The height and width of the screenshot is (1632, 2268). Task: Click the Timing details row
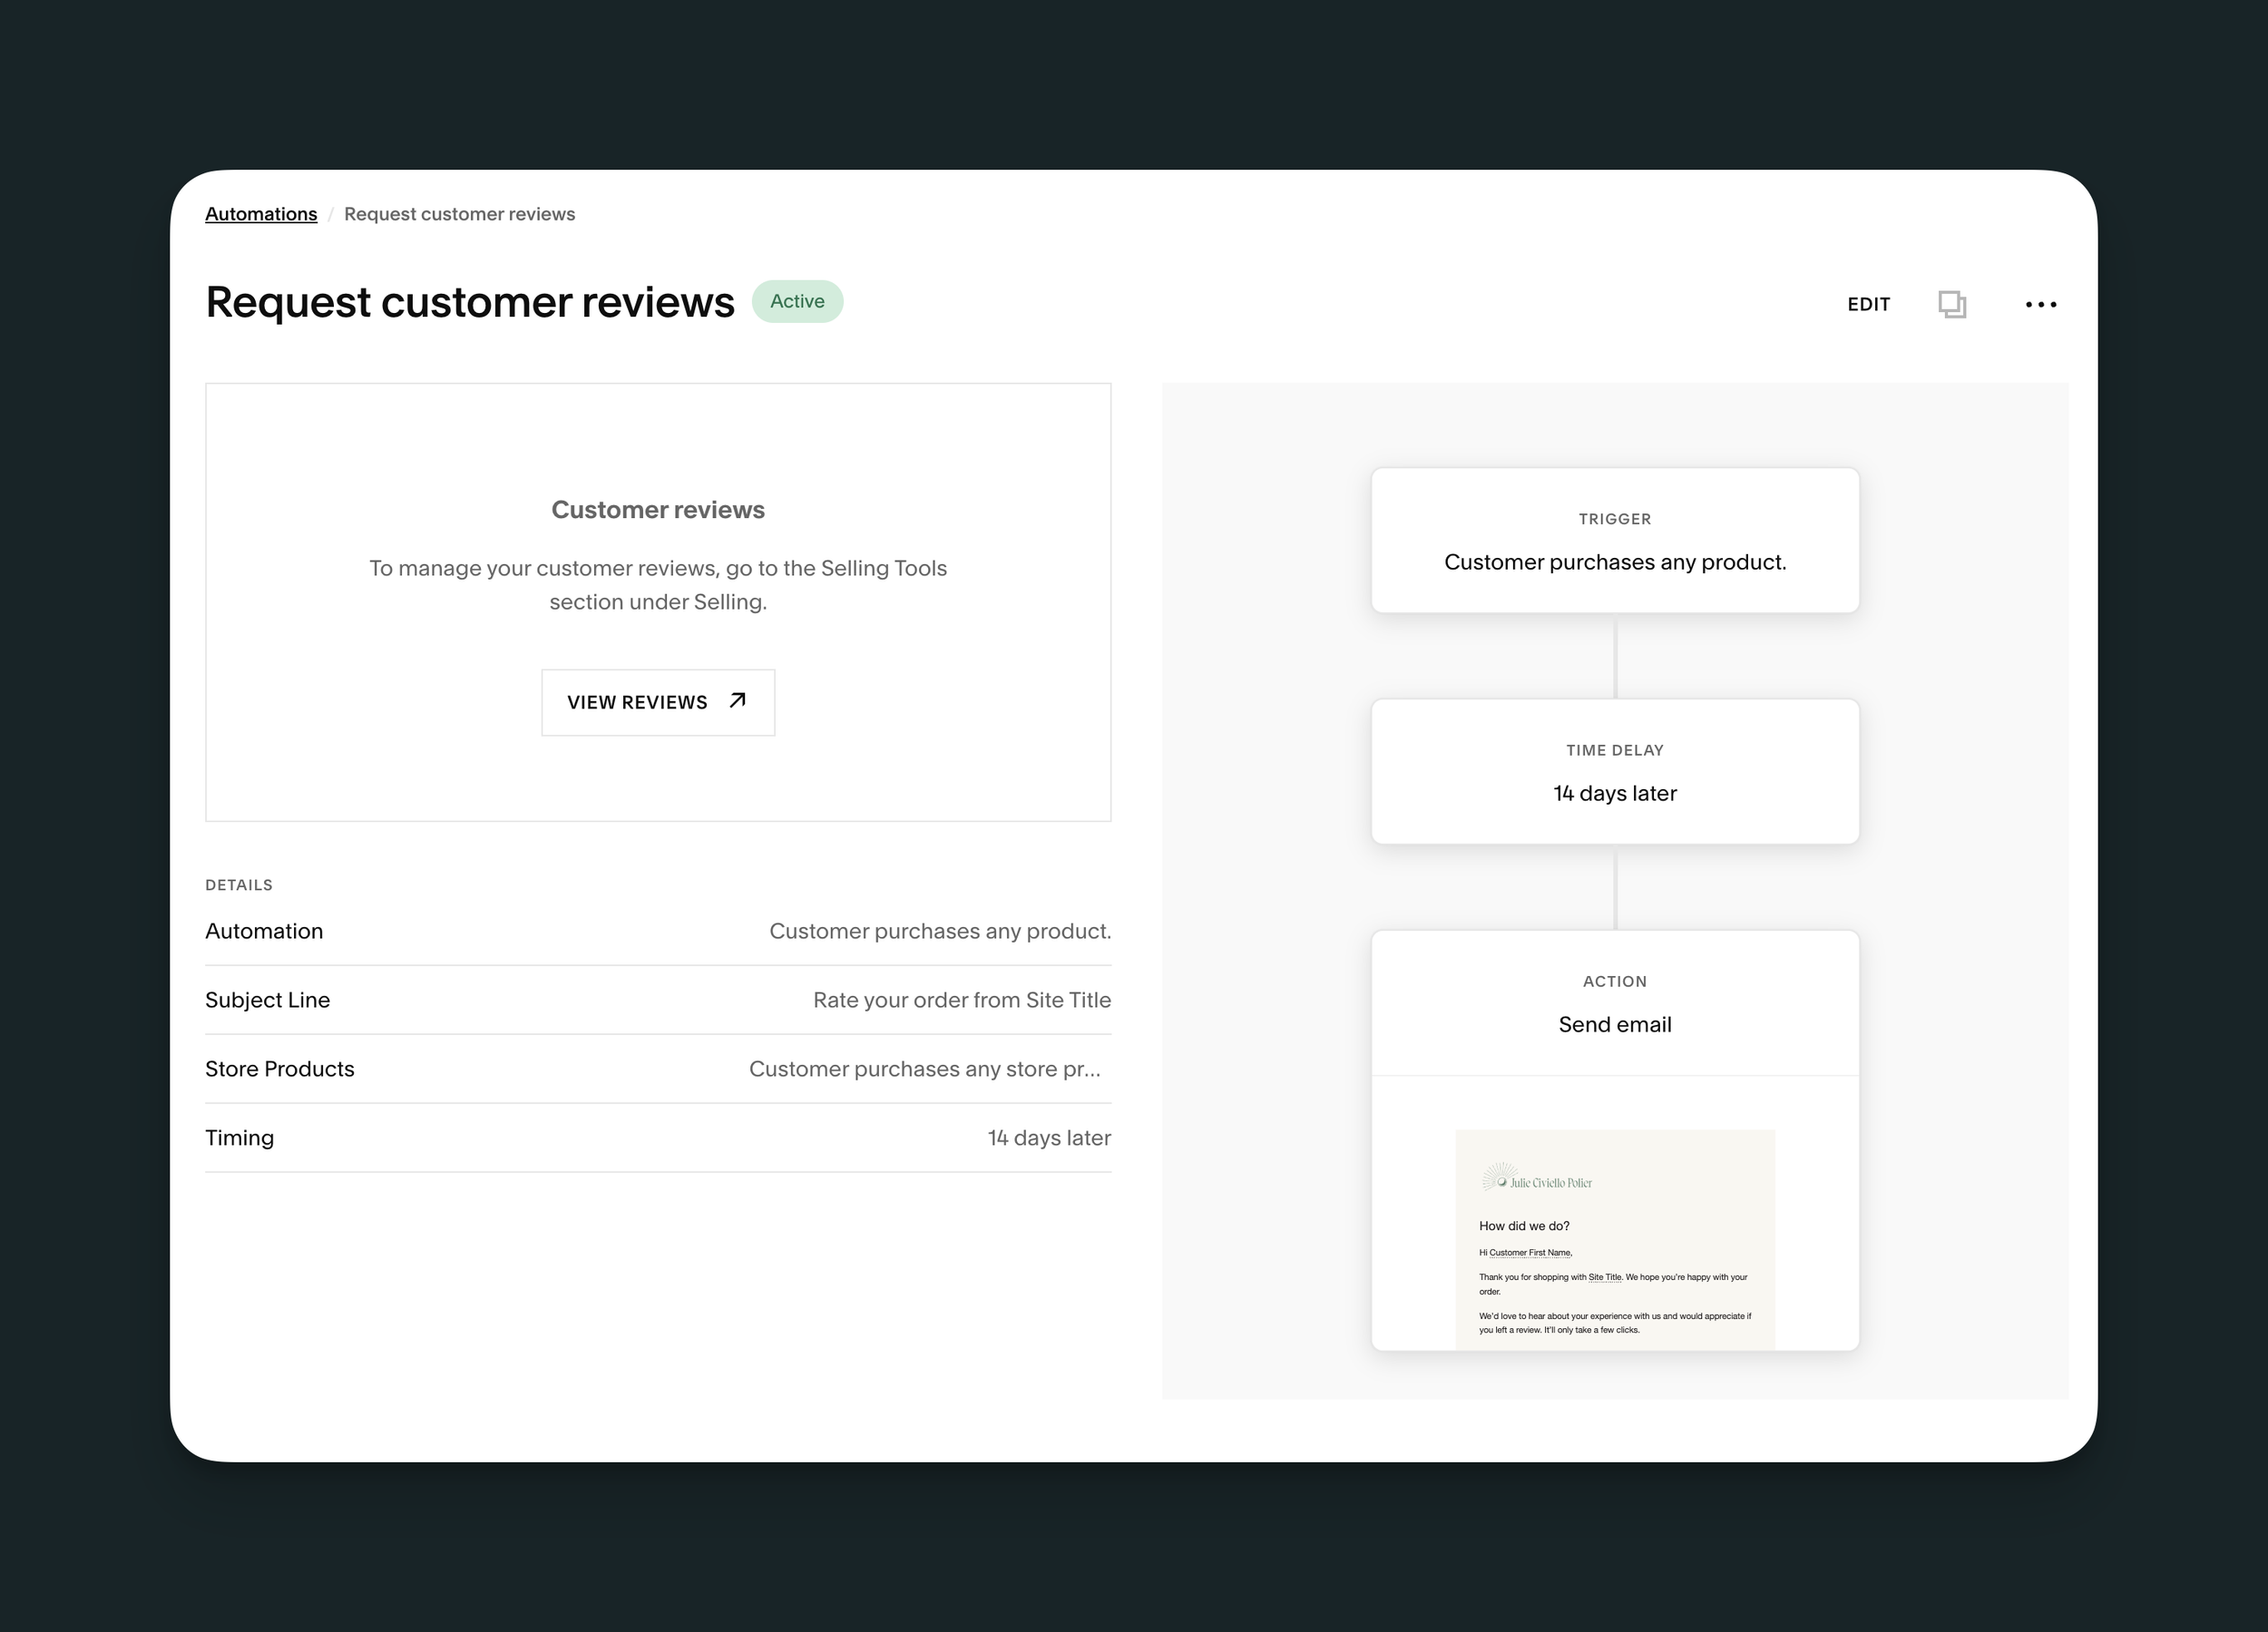pos(657,1138)
